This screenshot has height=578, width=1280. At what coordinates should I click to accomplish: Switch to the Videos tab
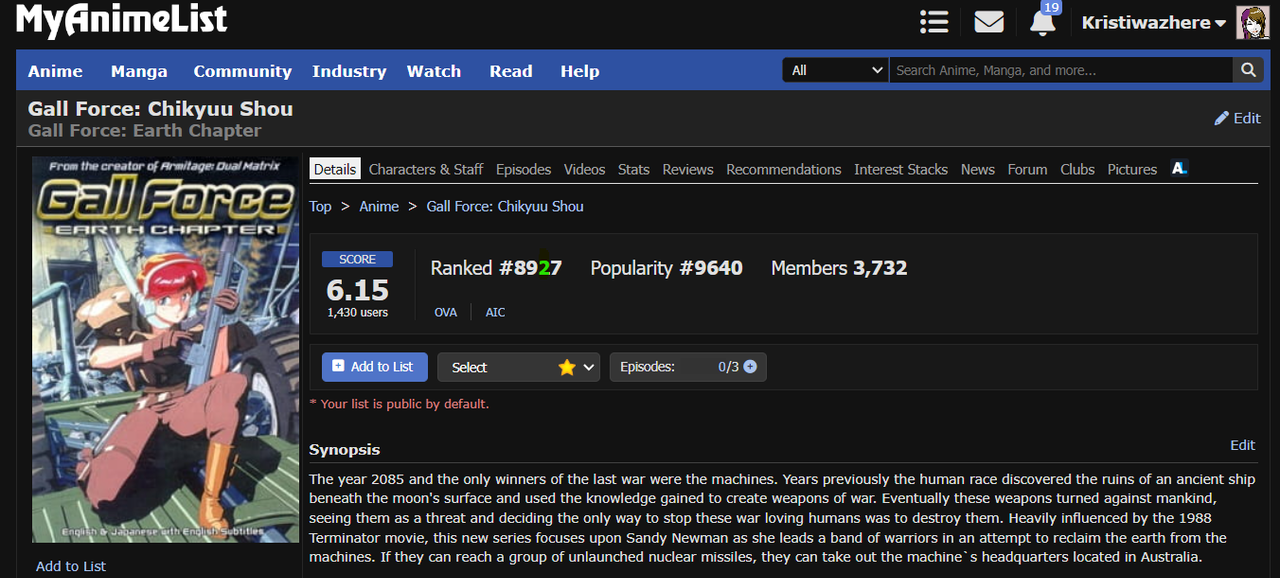pos(584,169)
